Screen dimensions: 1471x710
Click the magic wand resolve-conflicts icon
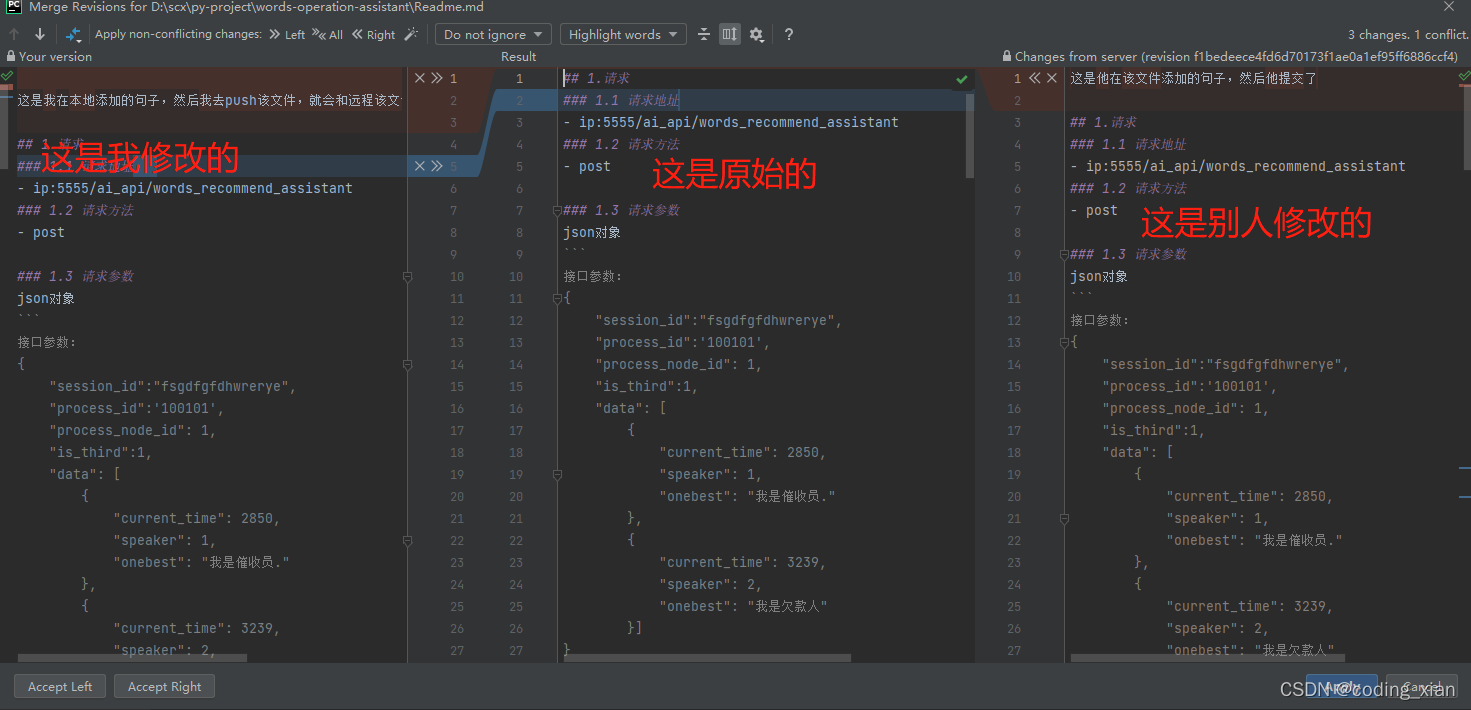[x=410, y=34]
